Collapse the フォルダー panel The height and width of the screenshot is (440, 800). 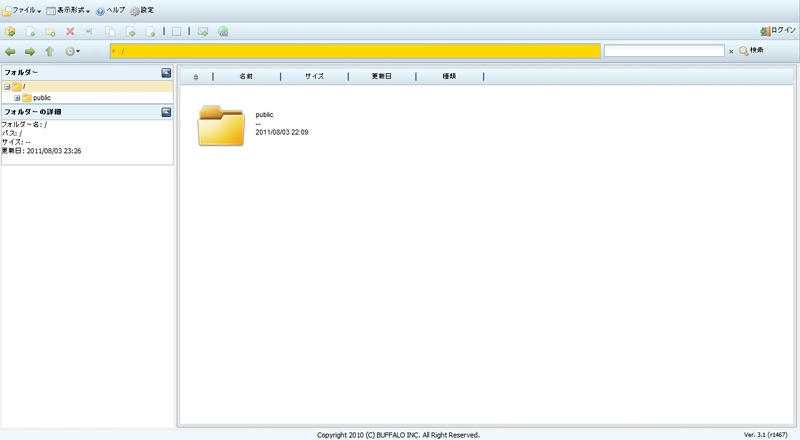(x=166, y=73)
